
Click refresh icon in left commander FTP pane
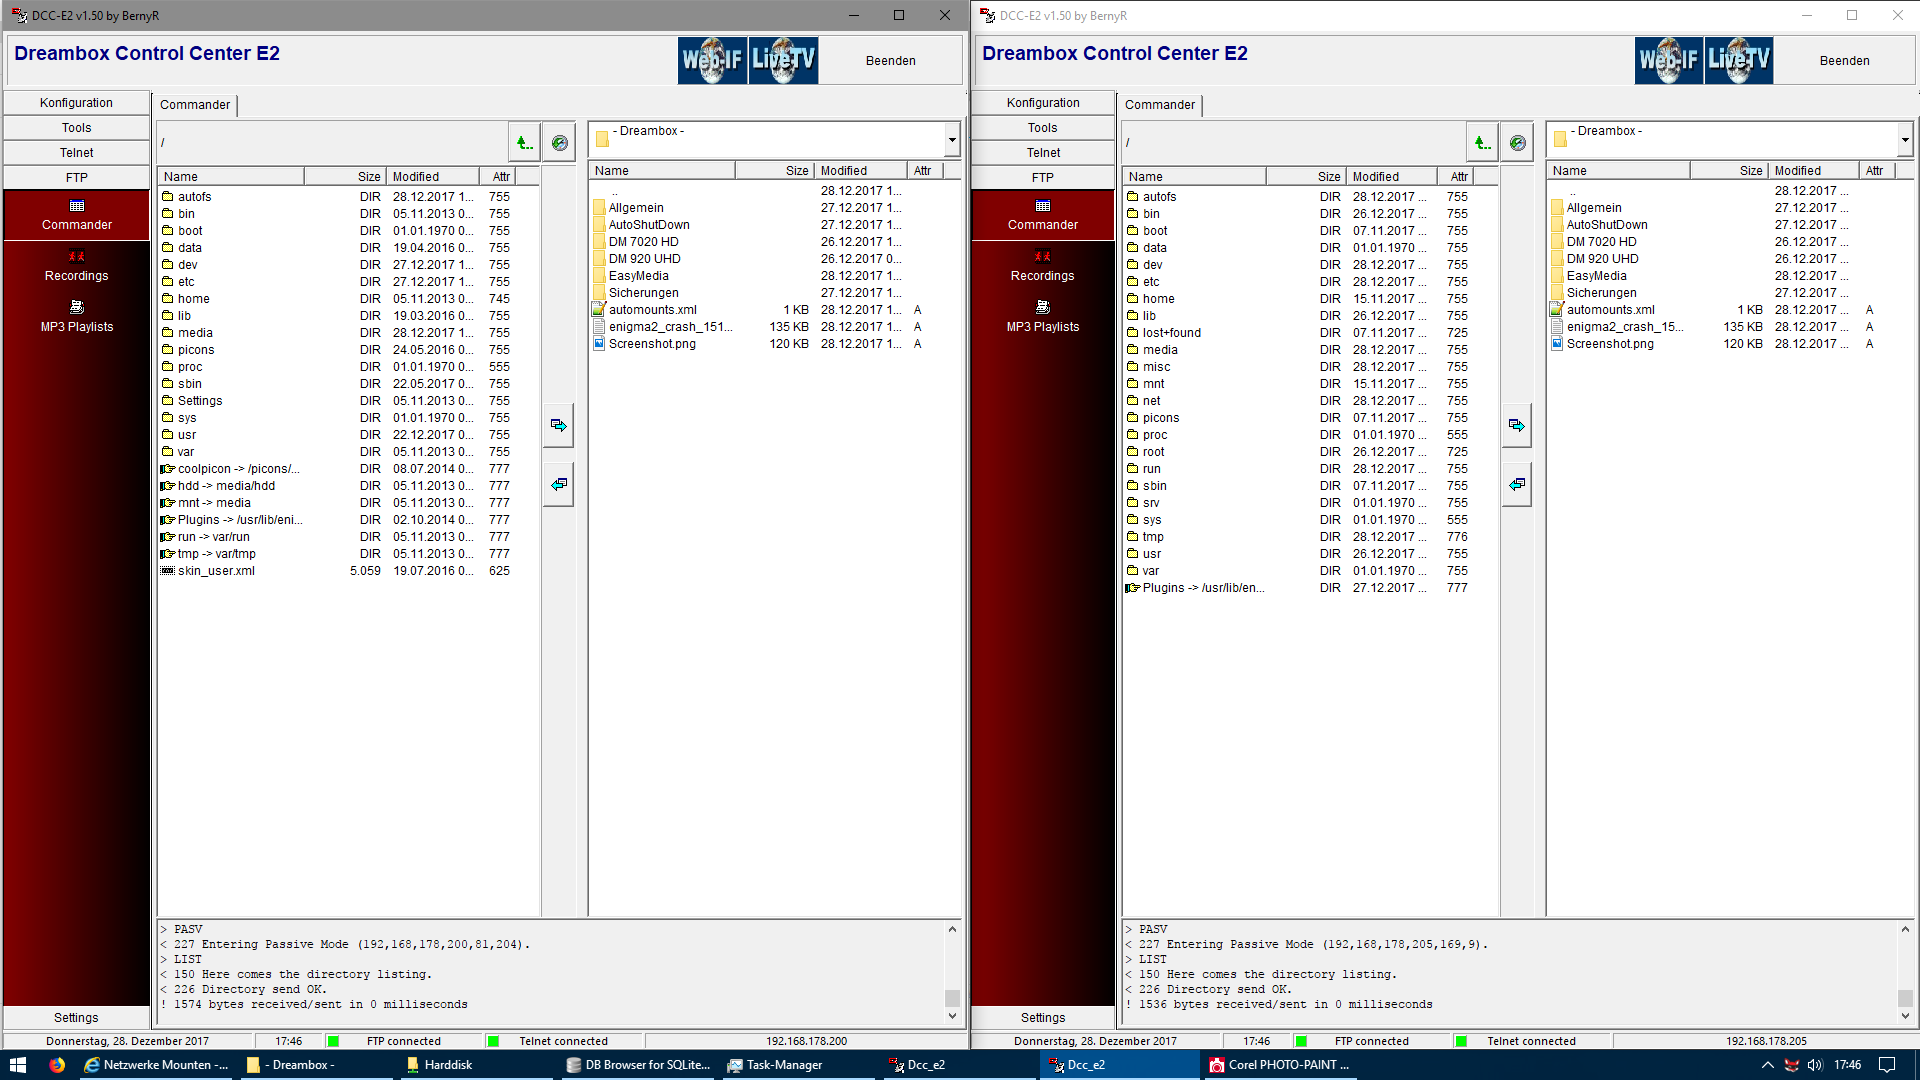pos(560,143)
